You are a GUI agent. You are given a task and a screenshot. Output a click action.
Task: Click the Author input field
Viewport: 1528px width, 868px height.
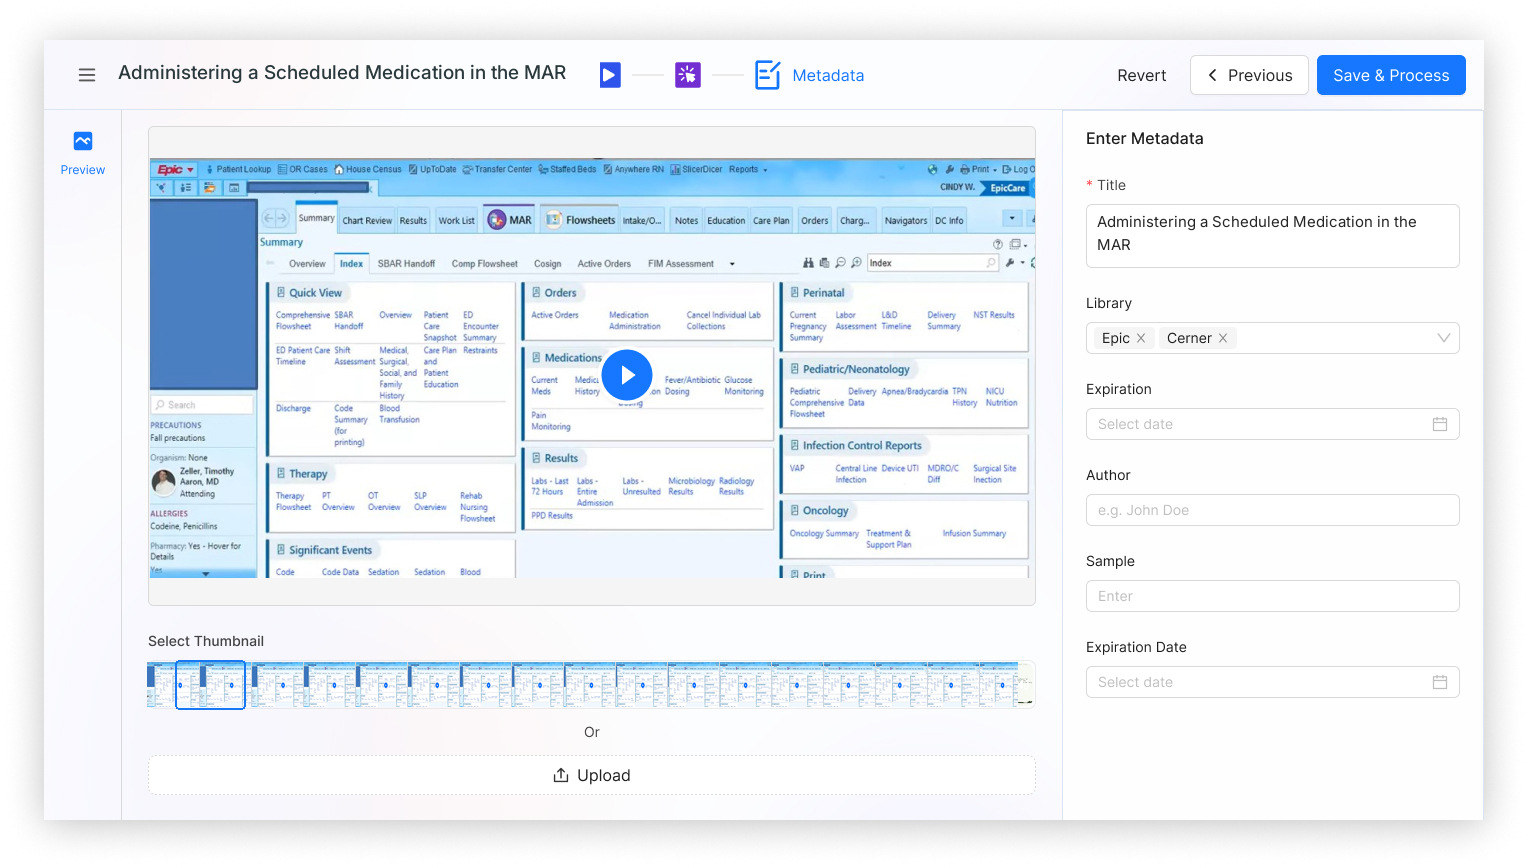pos(1272,510)
